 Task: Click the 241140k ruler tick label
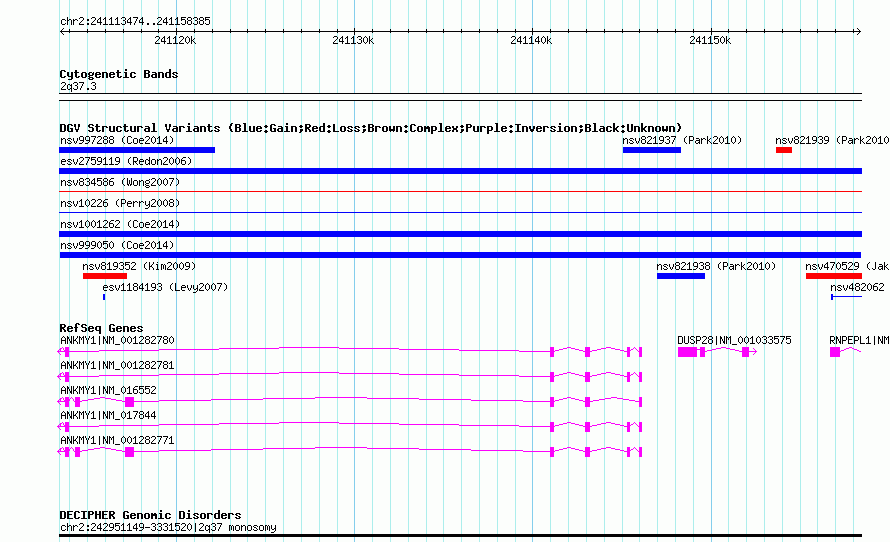tap(531, 40)
